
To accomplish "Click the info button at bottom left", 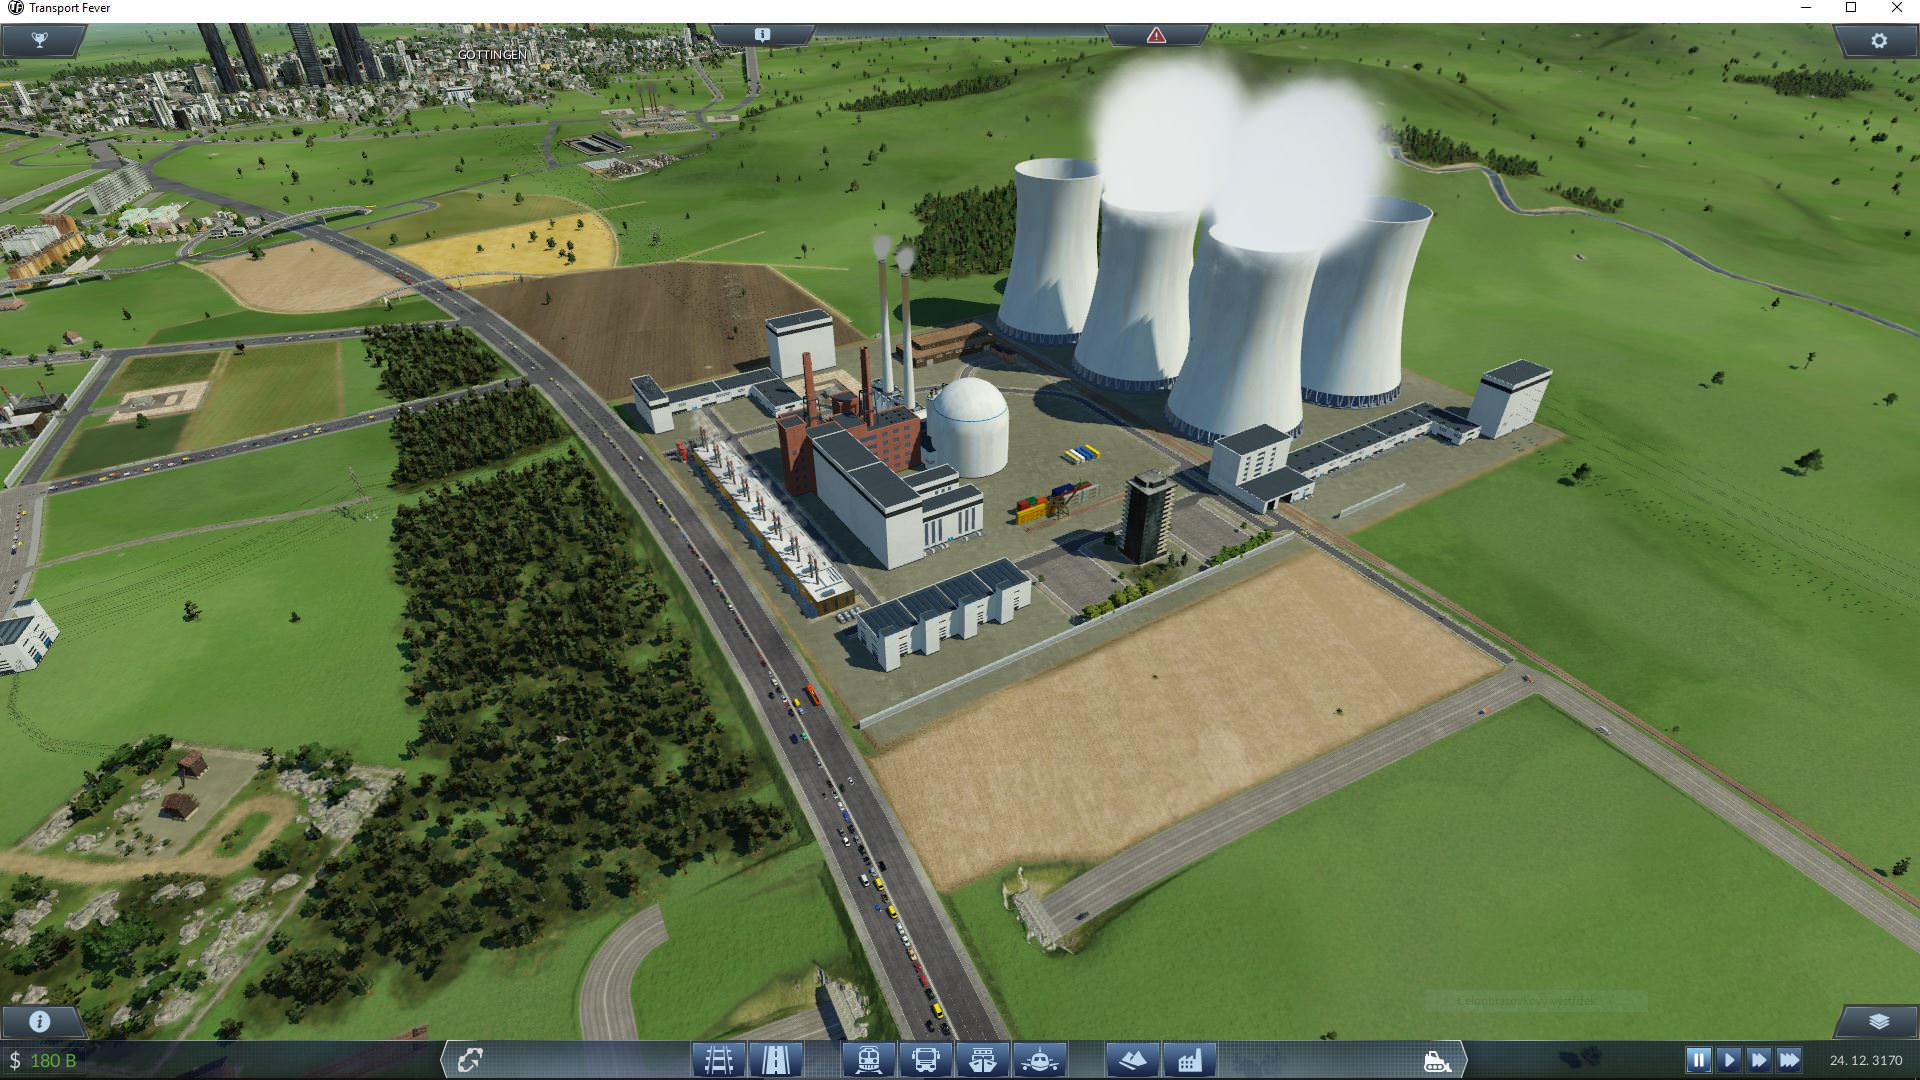I will point(40,1021).
